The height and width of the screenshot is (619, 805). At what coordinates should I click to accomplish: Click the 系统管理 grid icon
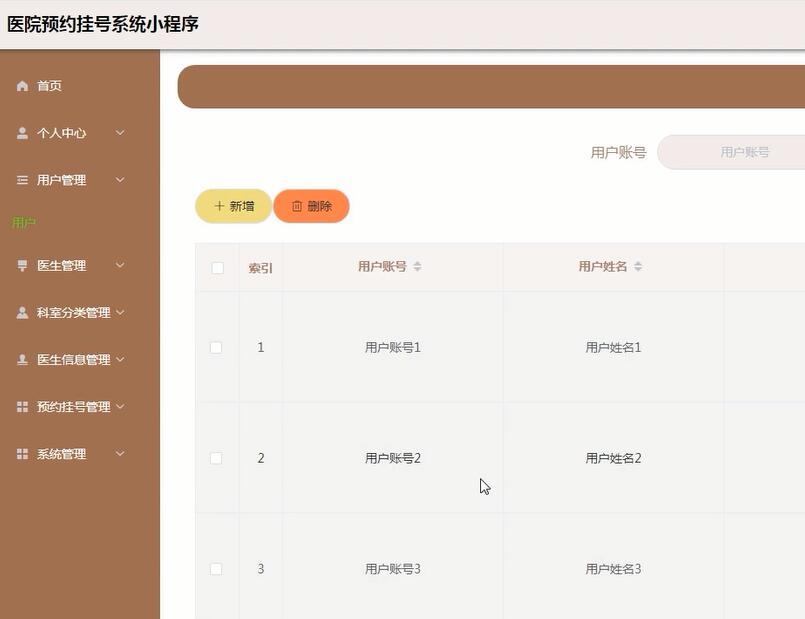(x=21, y=453)
